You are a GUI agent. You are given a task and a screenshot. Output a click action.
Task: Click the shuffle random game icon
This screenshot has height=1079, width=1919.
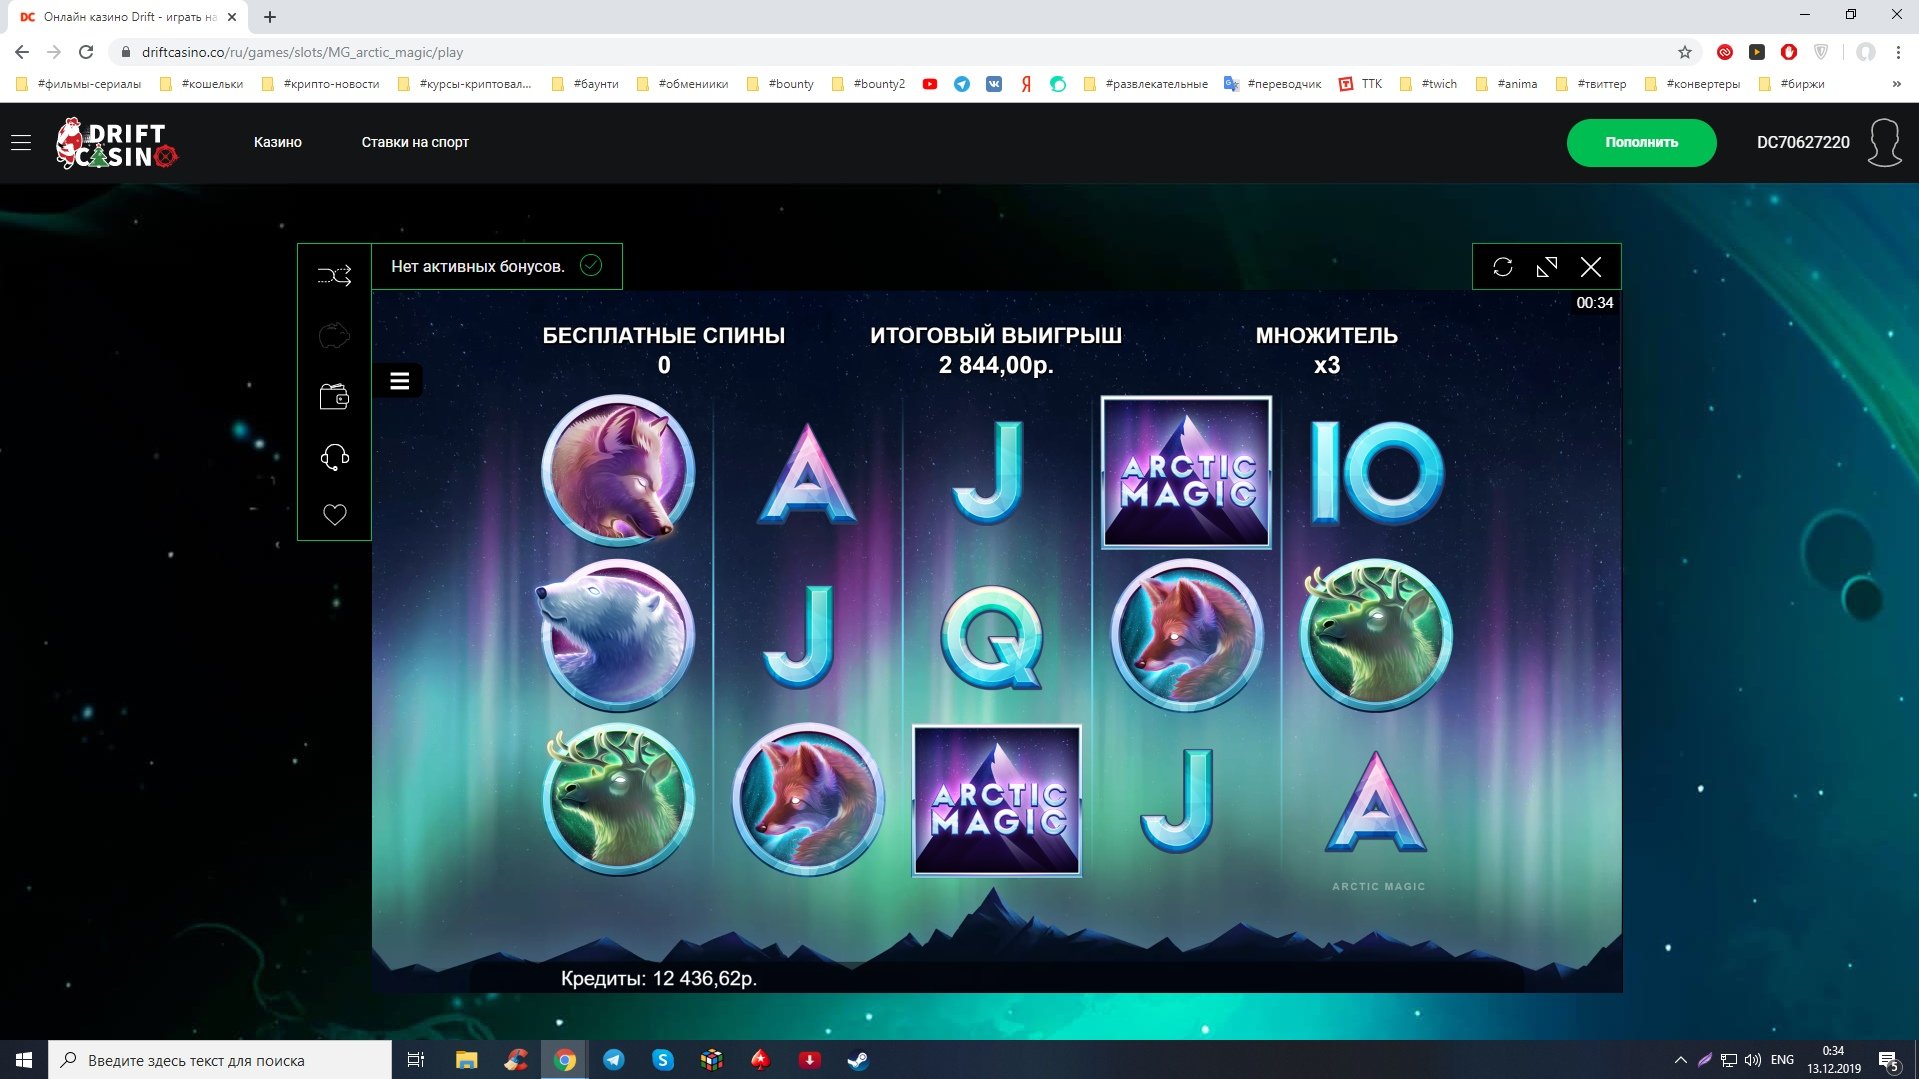coord(334,275)
